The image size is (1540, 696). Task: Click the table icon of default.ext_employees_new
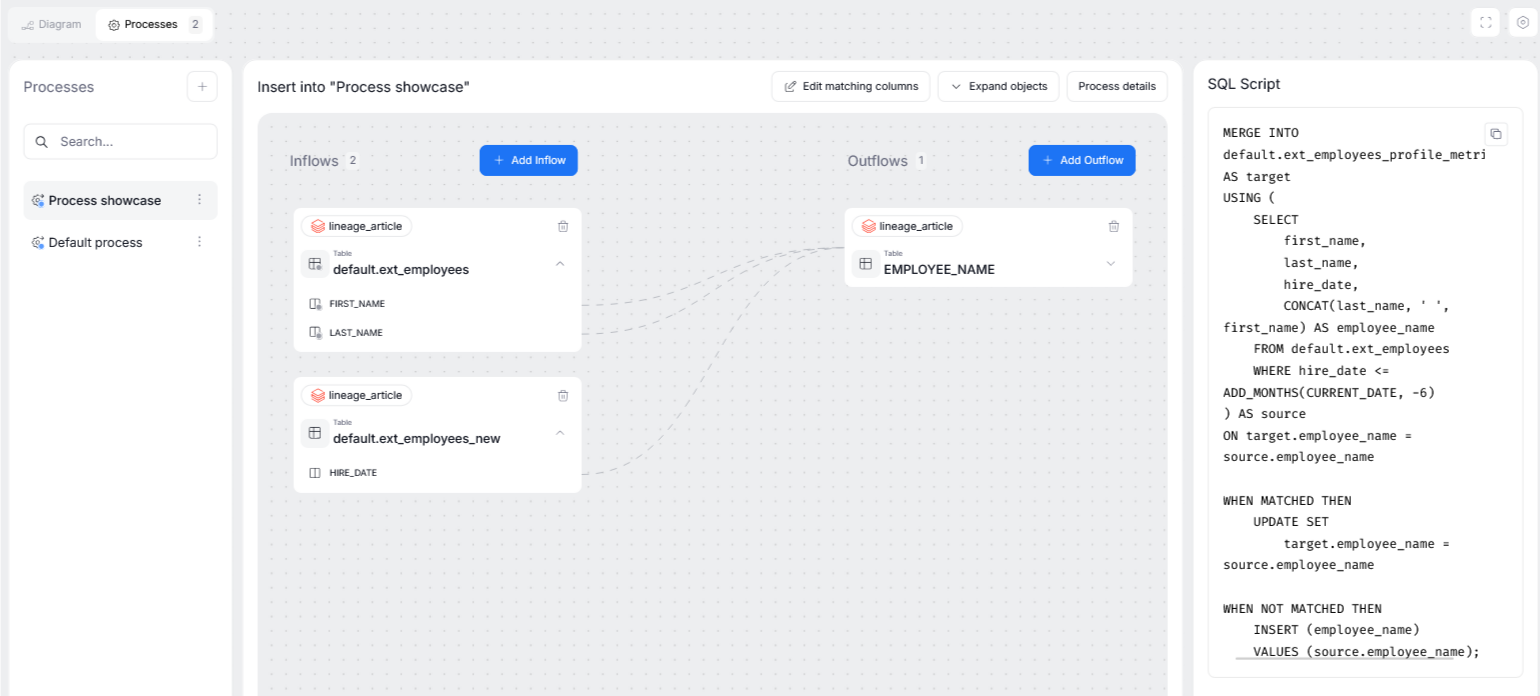(315, 433)
